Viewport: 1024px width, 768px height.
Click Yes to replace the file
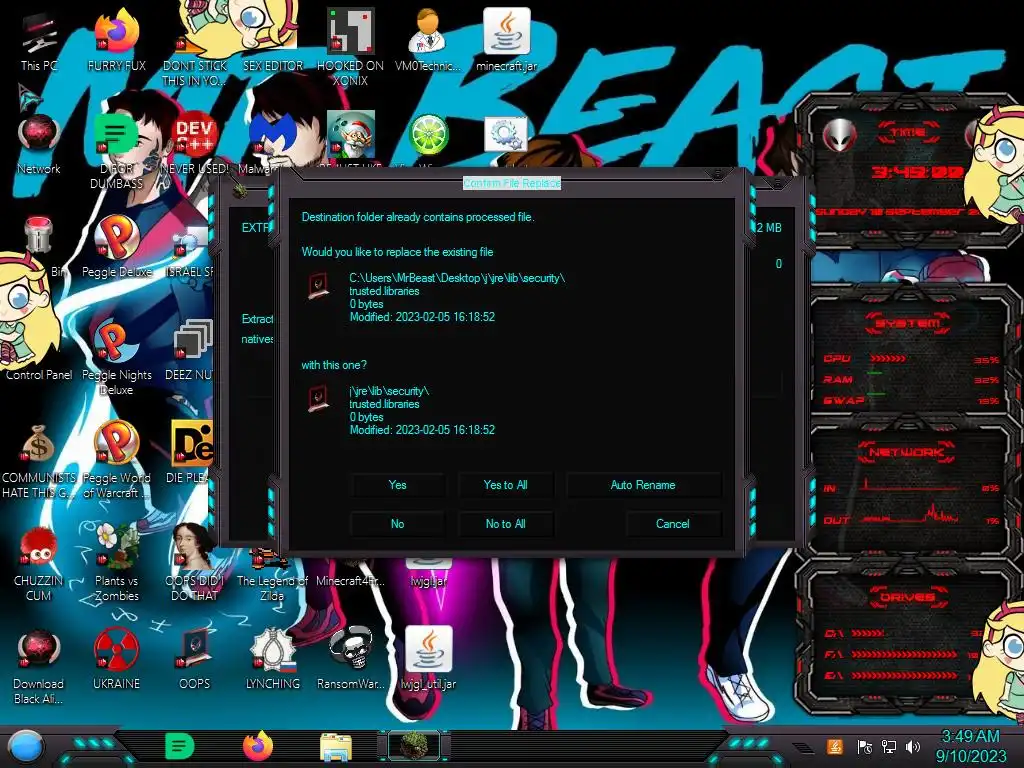click(397, 485)
